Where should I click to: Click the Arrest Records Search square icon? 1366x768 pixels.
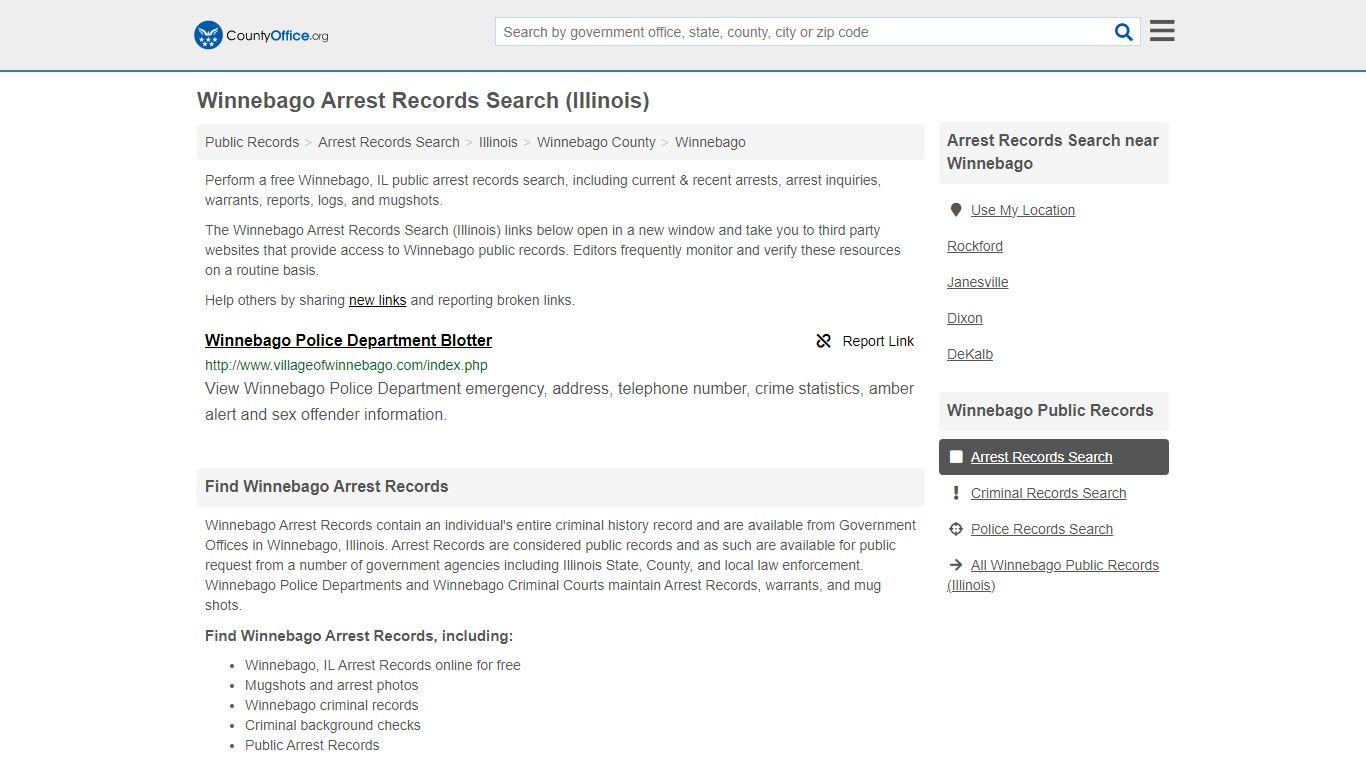pyautogui.click(x=956, y=457)
